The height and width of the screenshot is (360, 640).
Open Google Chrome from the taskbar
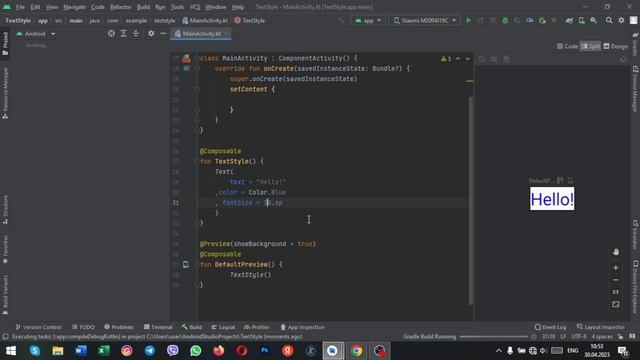click(x=356, y=351)
